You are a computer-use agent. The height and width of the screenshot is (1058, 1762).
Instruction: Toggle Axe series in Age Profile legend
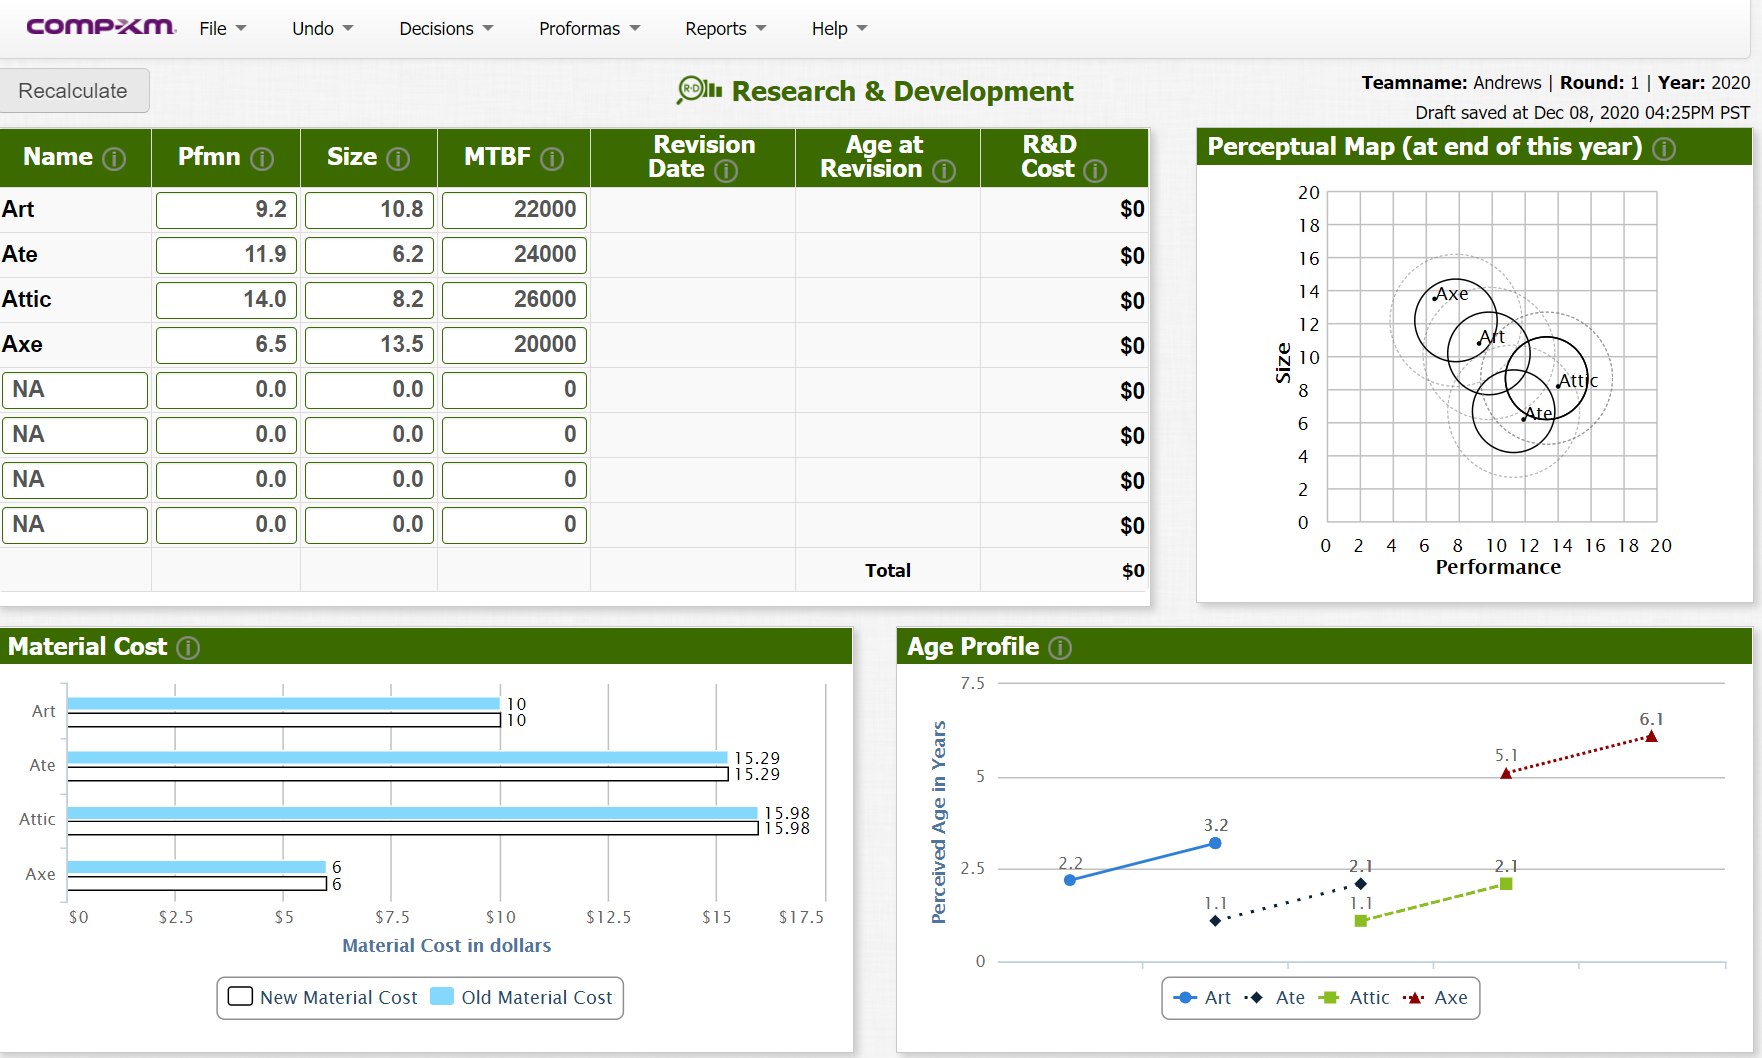coord(1435,997)
